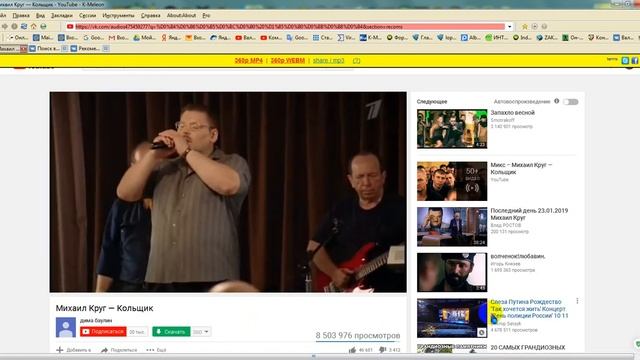
Task: Open '20 САМЫХ ГРАНДИОЗНЫХ' video title
Action: 528,347
